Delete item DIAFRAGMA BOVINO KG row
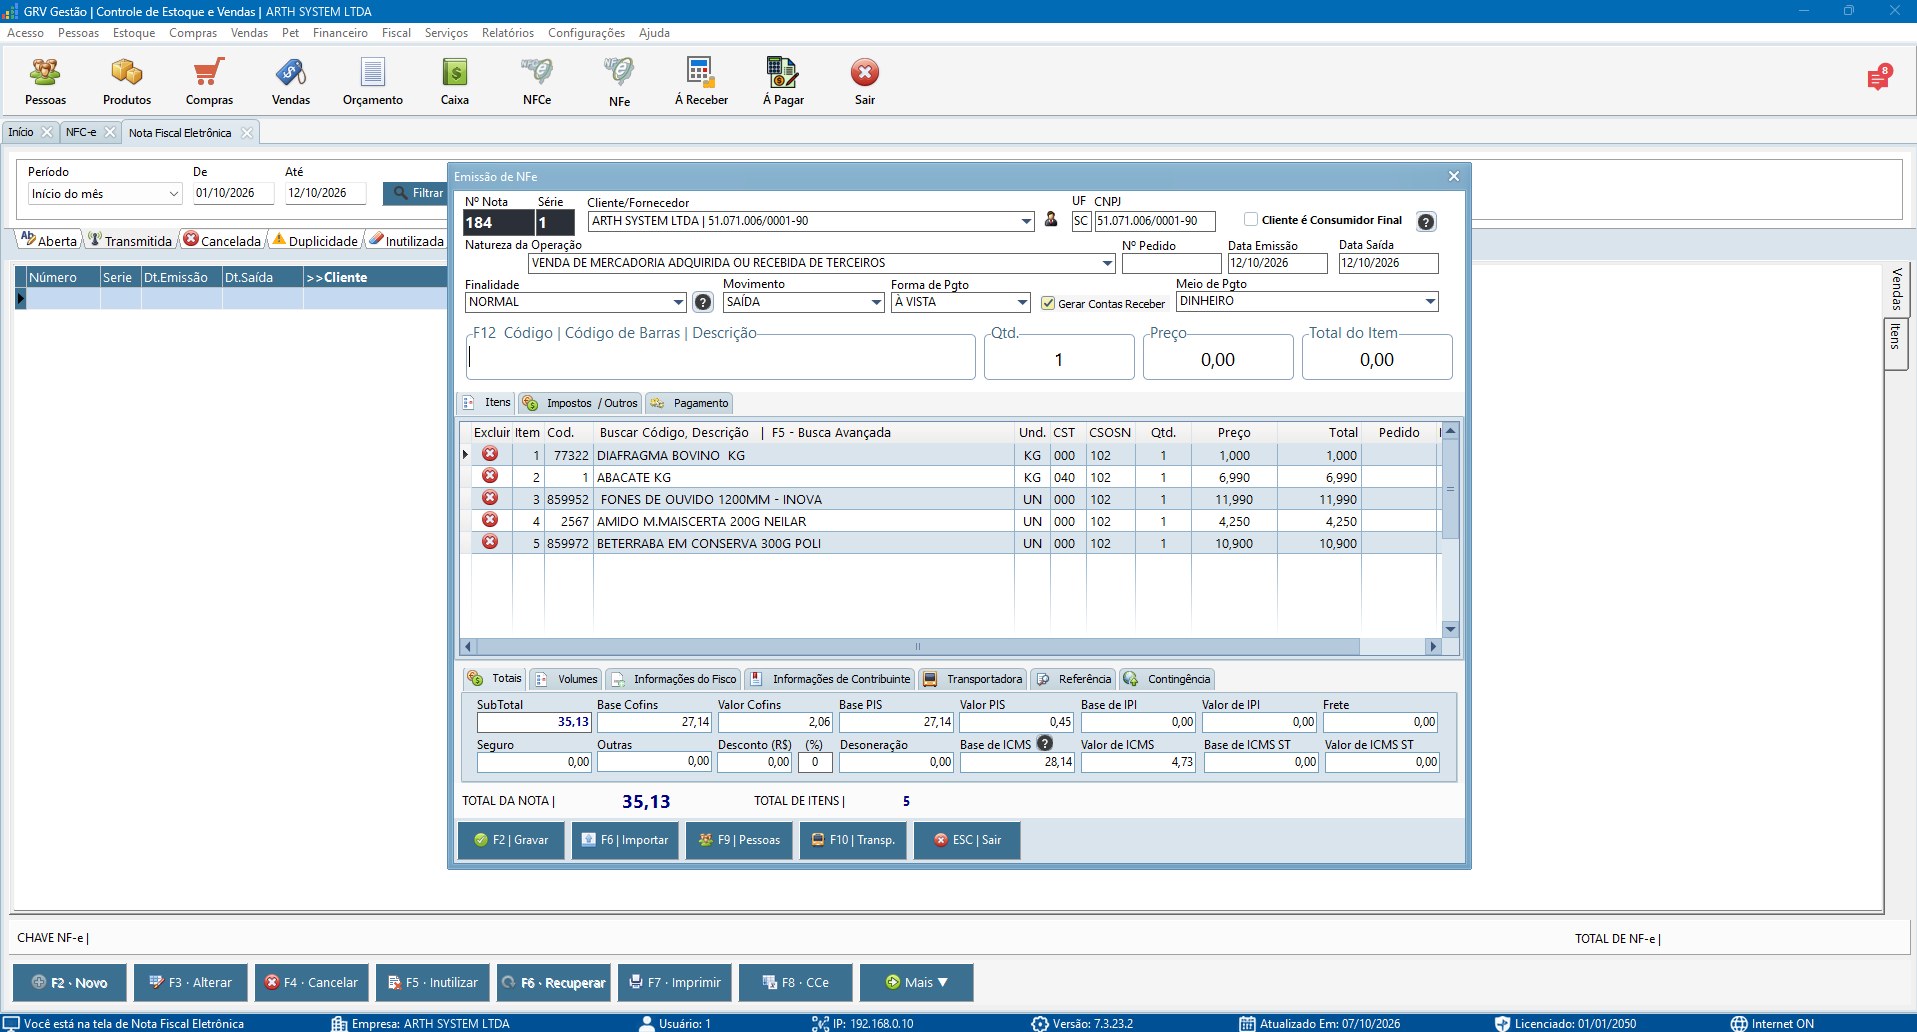This screenshot has height=1032, width=1917. 490,454
